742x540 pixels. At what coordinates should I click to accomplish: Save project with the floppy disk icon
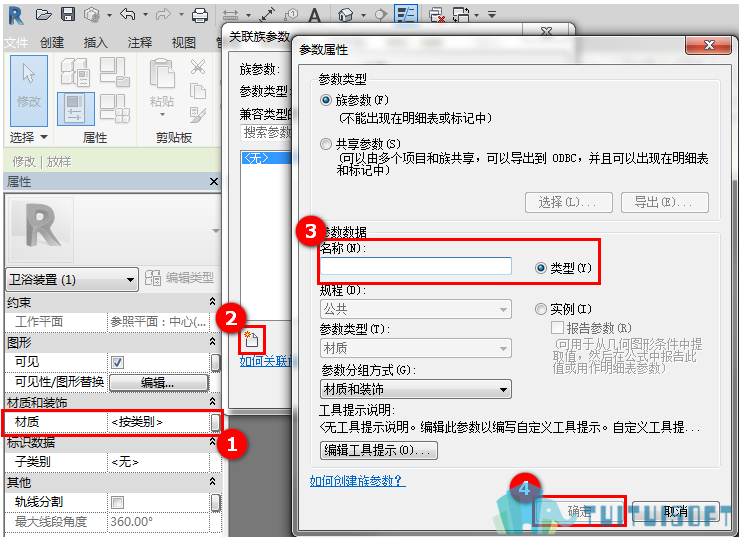[x=68, y=15]
